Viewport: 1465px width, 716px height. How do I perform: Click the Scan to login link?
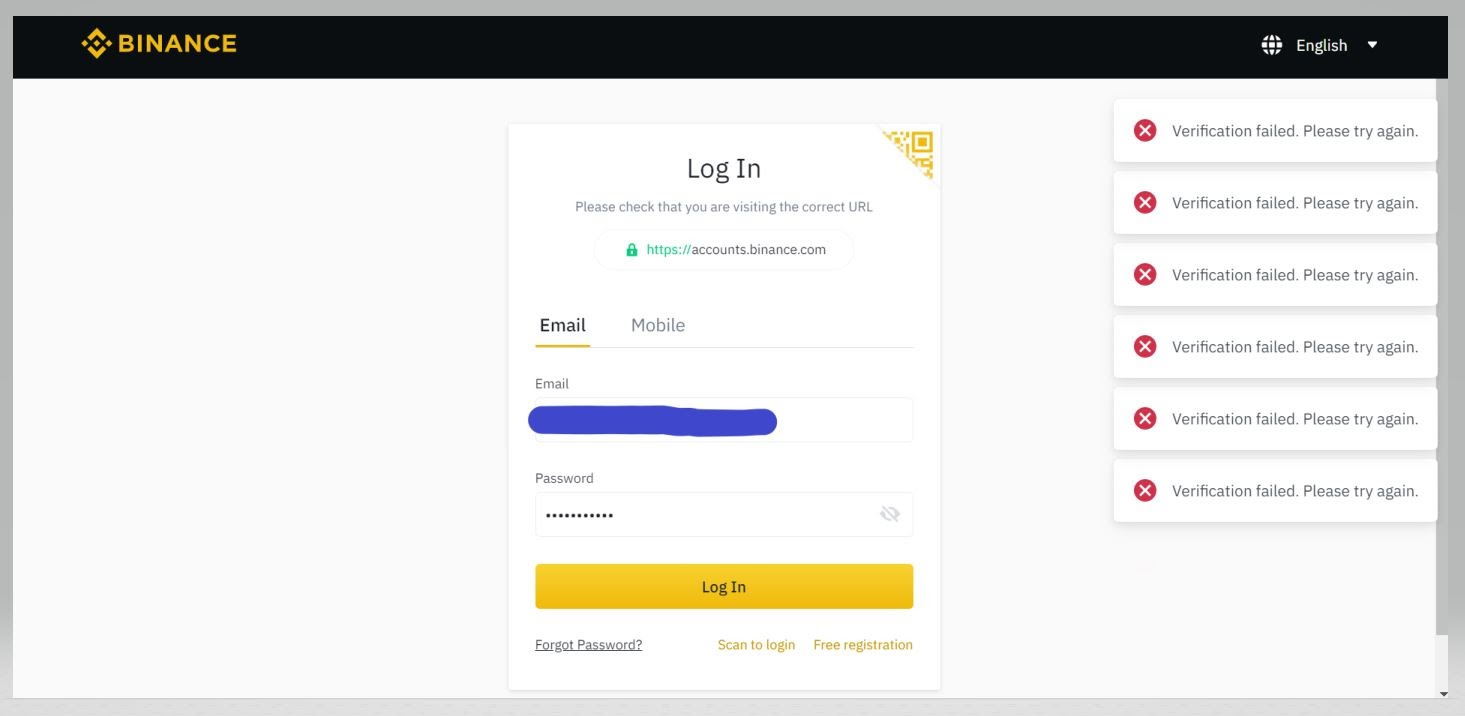click(756, 645)
